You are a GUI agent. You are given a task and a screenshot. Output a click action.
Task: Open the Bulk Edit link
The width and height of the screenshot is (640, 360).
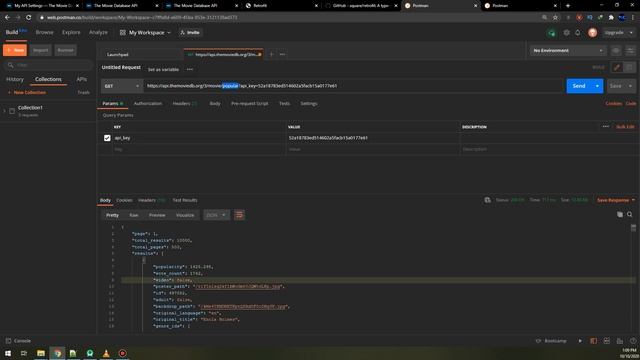[x=625, y=127]
